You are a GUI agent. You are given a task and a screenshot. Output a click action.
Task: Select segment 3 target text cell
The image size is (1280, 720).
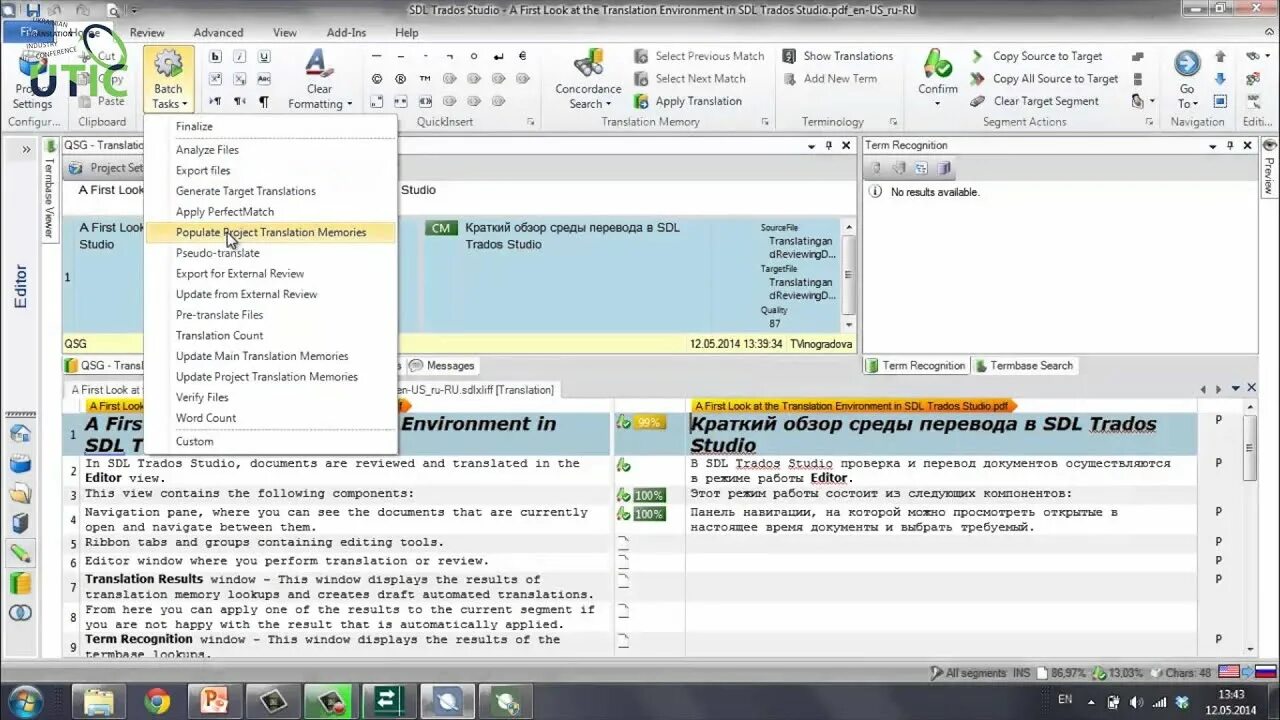click(x=940, y=494)
